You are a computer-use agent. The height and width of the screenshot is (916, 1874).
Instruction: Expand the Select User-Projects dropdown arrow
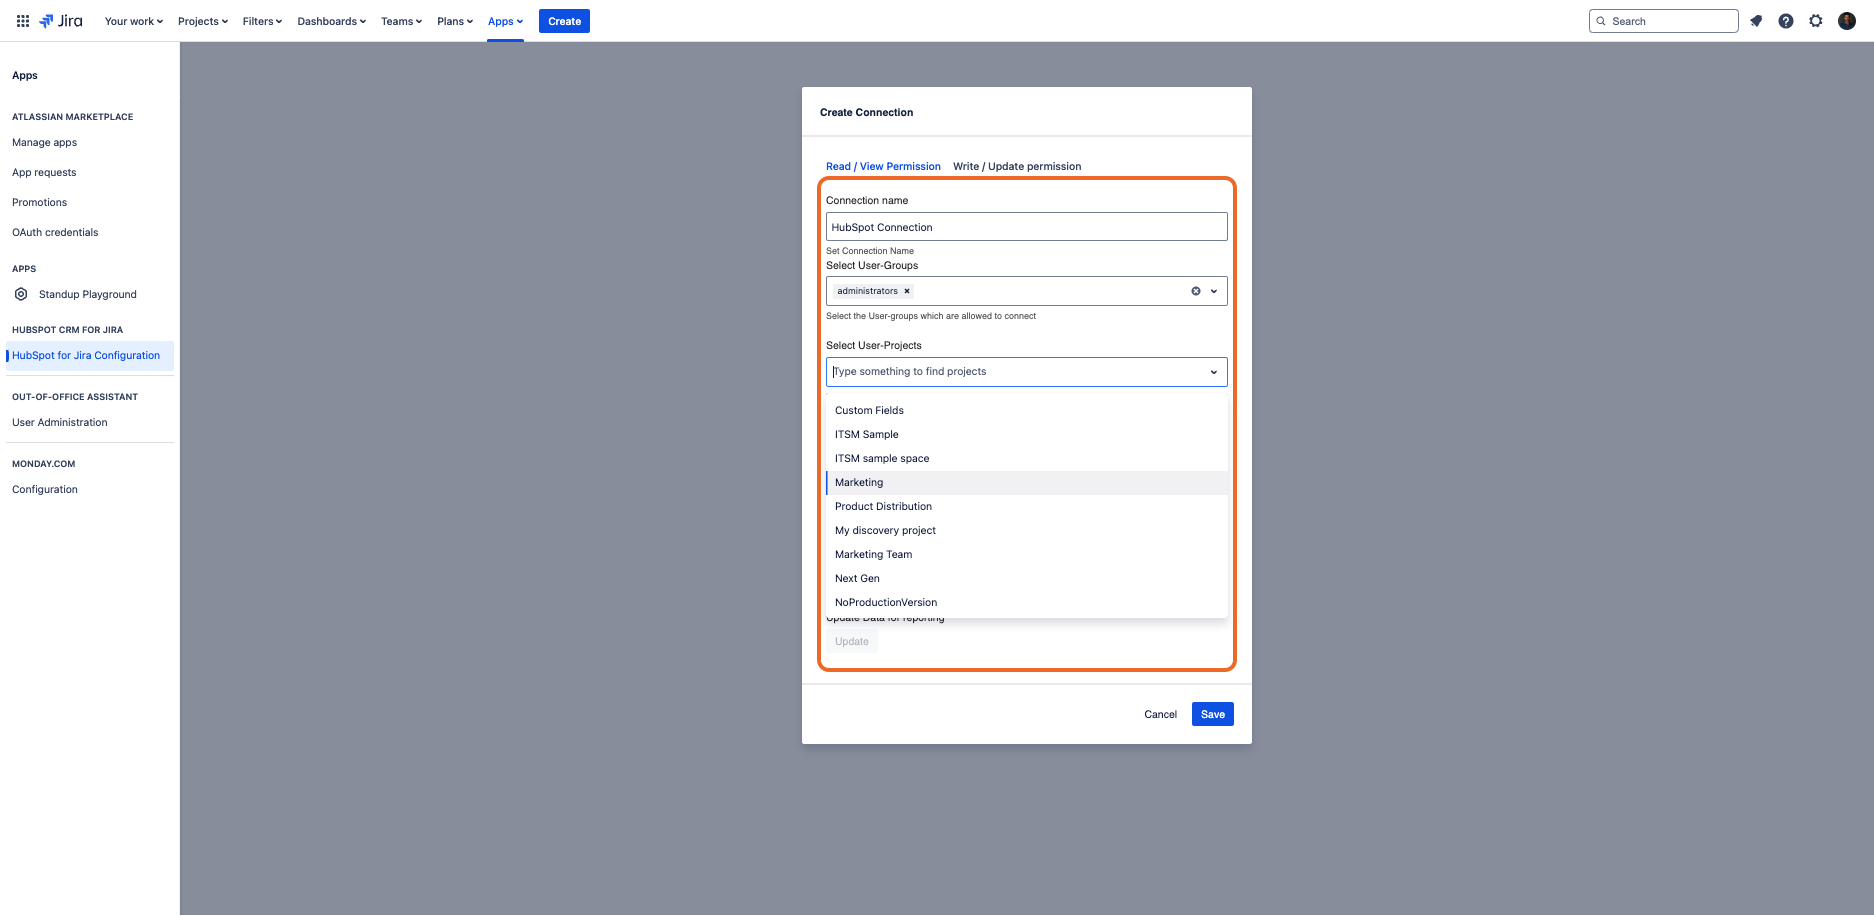pos(1214,372)
